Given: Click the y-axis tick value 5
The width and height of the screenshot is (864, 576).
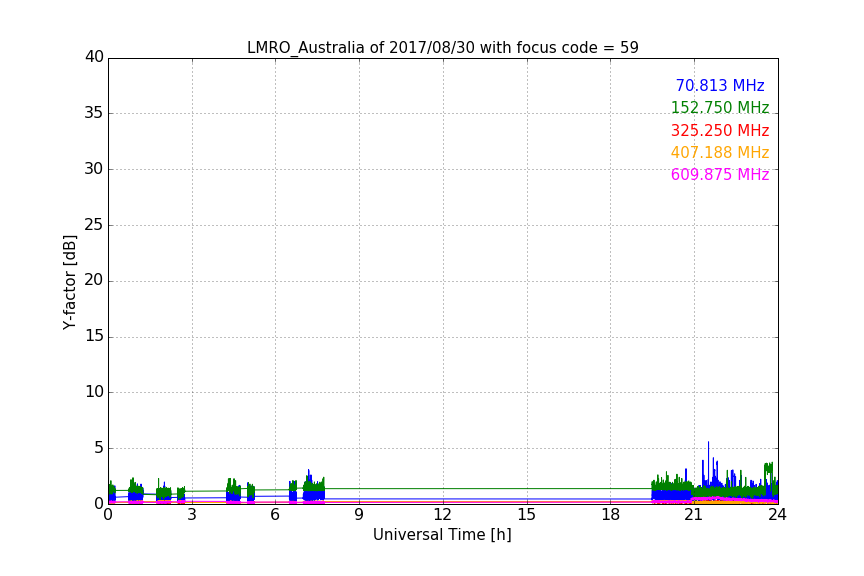Looking at the screenshot, I should pos(99,448).
